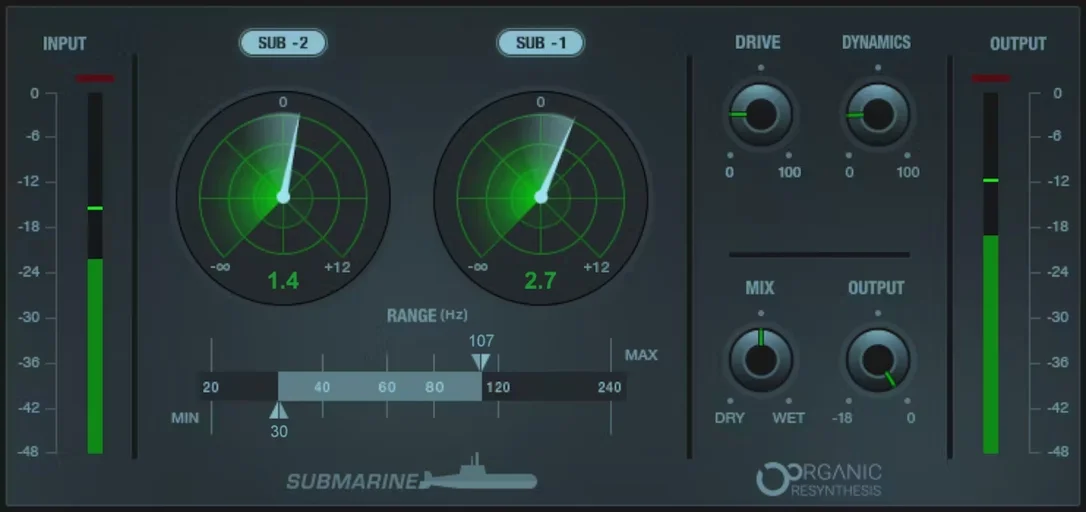Toggle the SUB -1 button
The width and height of the screenshot is (1086, 512).
click(x=541, y=43)
